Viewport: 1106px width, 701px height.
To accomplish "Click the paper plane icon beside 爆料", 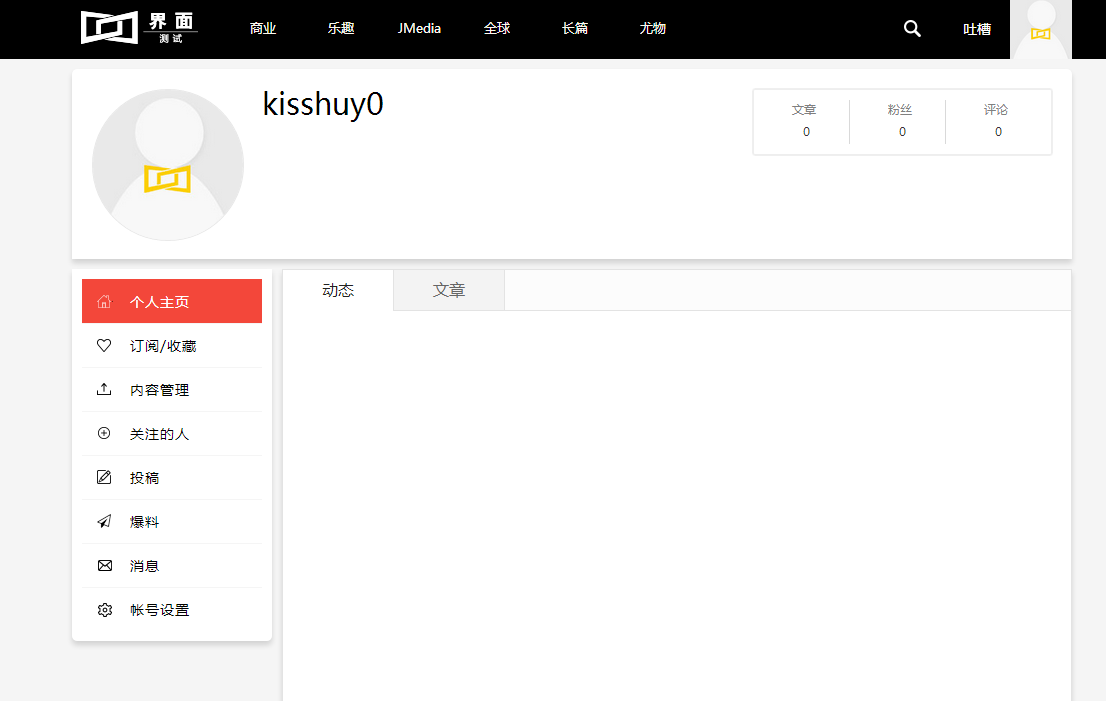I will (104, 521).
